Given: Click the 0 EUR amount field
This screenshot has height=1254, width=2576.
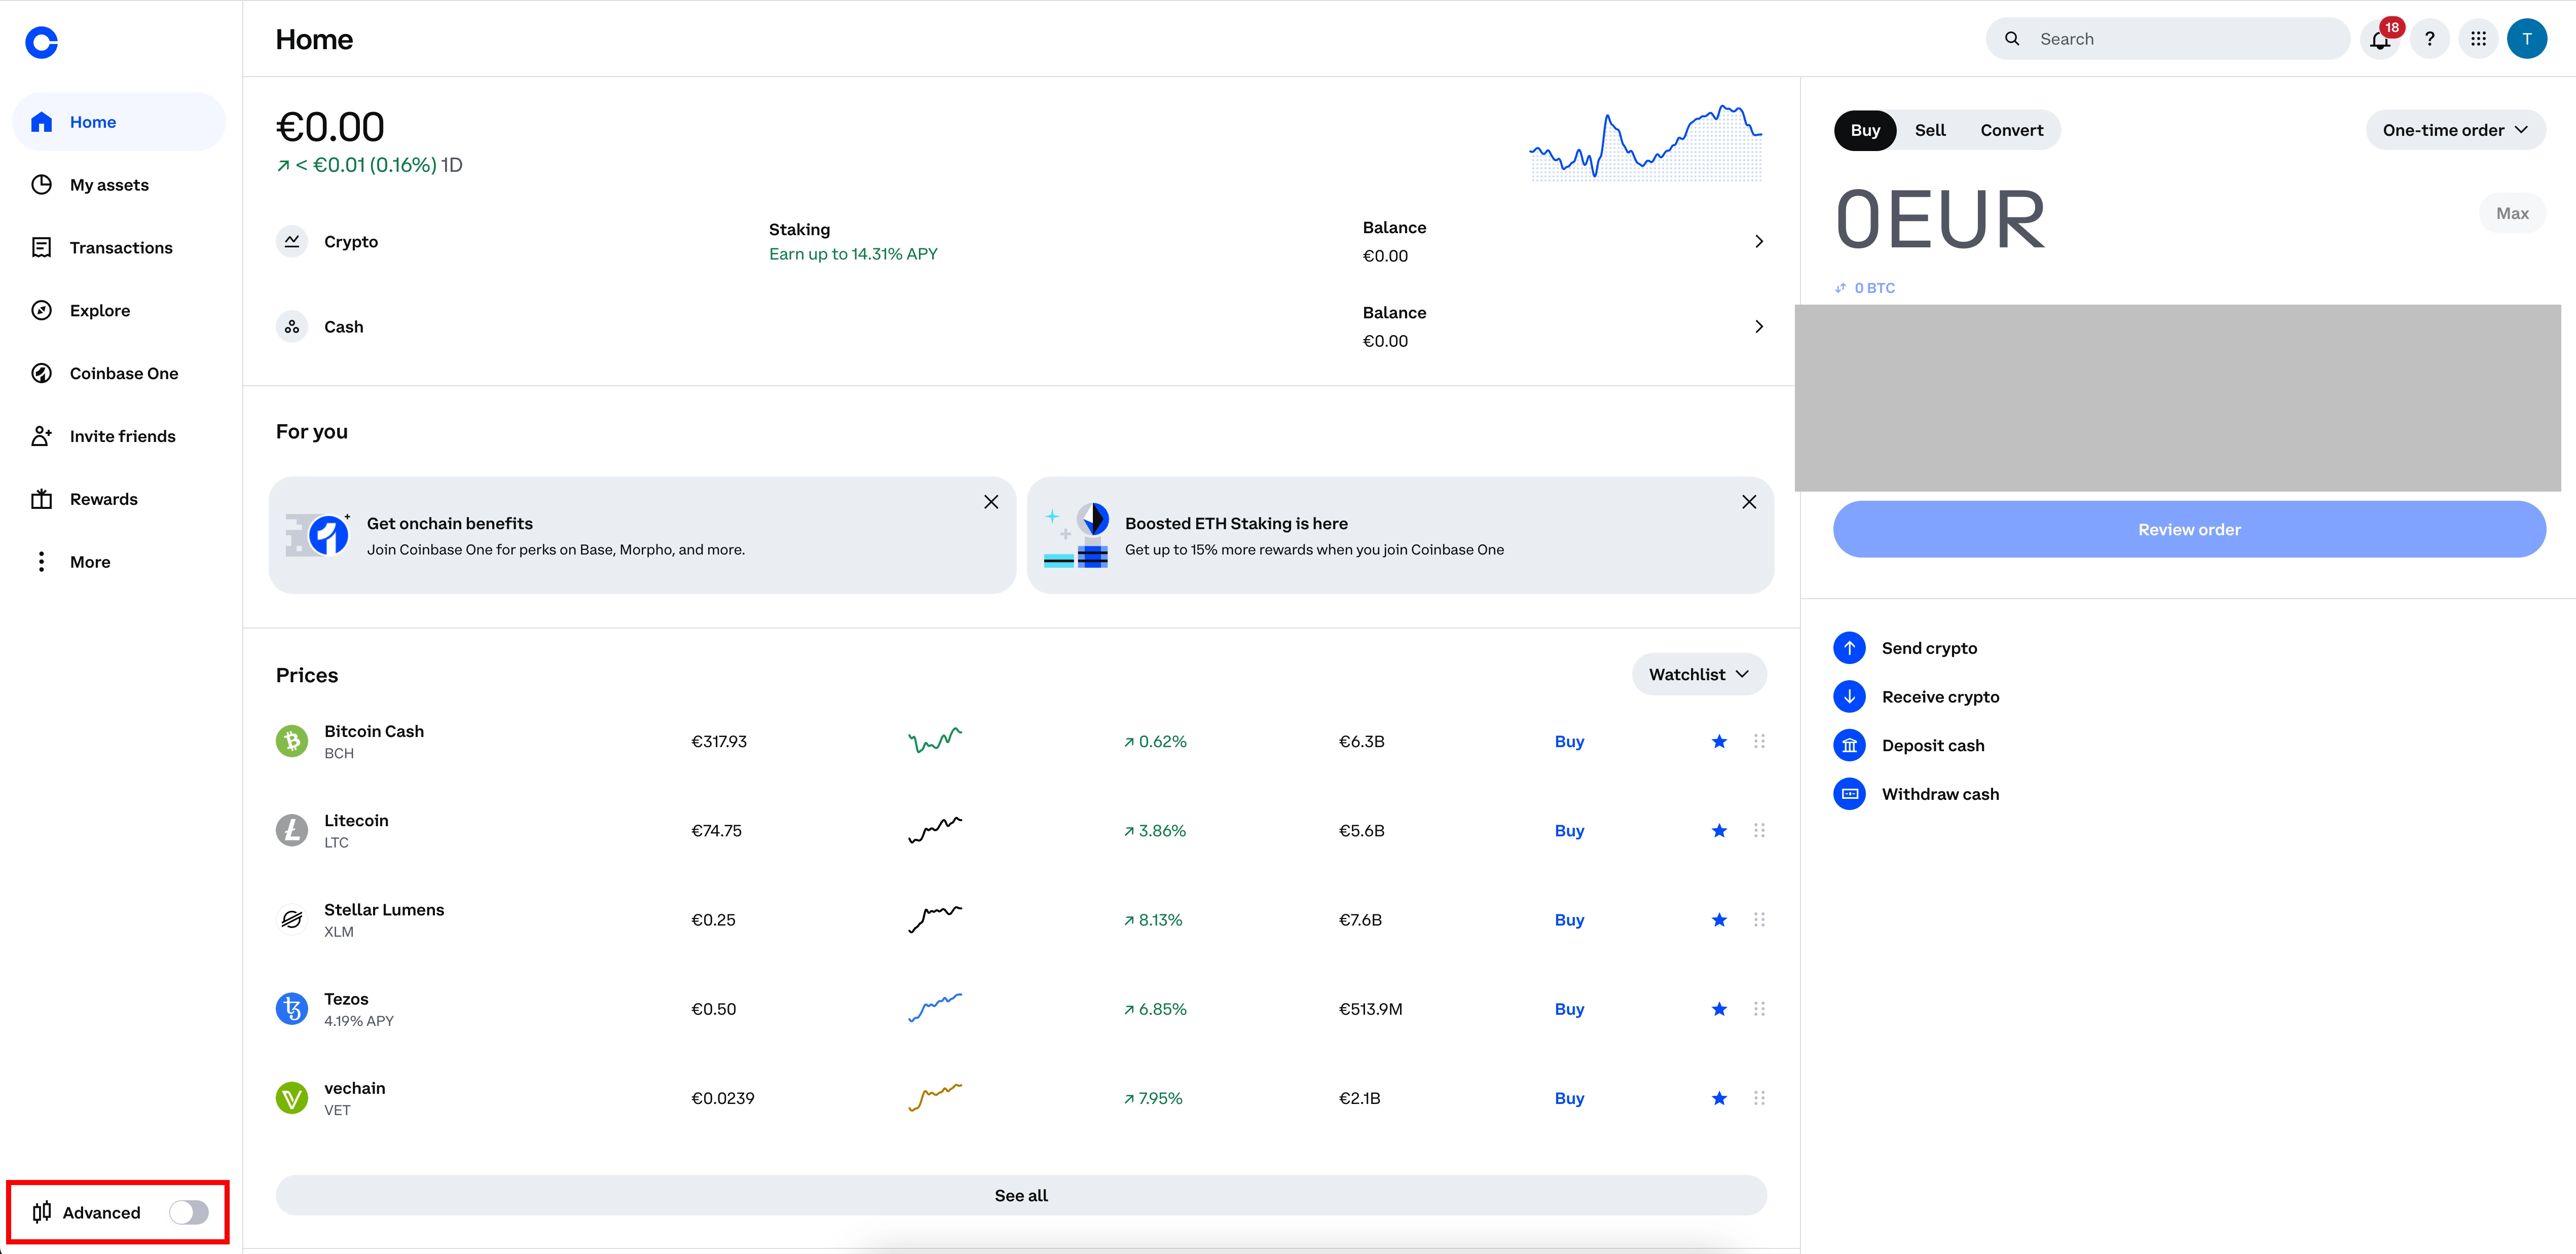Looking at the screenshot, I should tap(1940, 219).
